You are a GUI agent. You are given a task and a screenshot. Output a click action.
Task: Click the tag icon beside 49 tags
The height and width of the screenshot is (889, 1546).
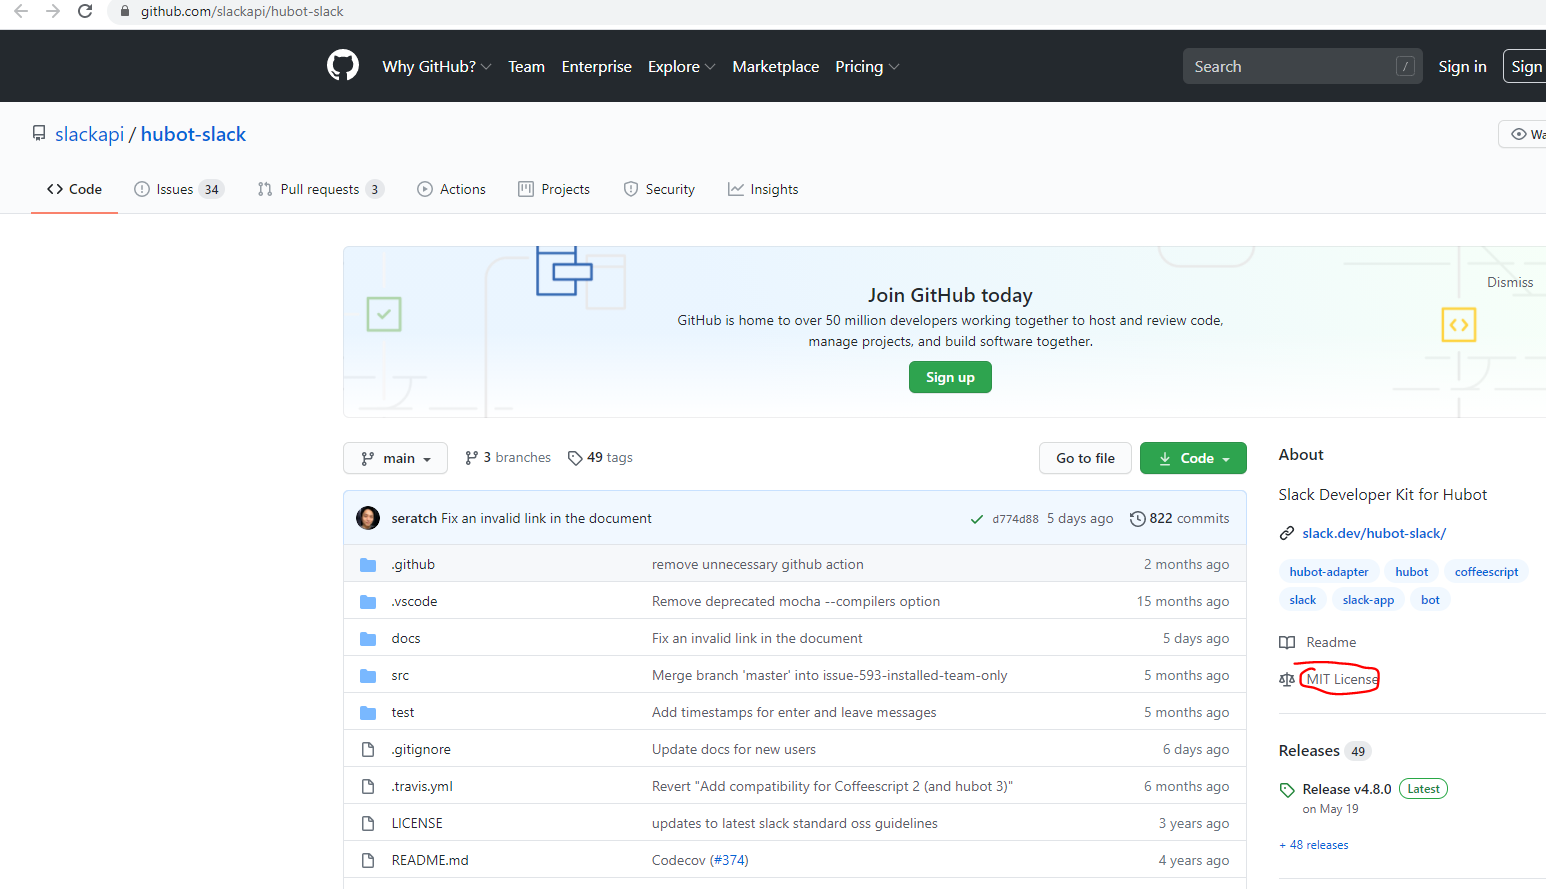[x=575, y=458]
